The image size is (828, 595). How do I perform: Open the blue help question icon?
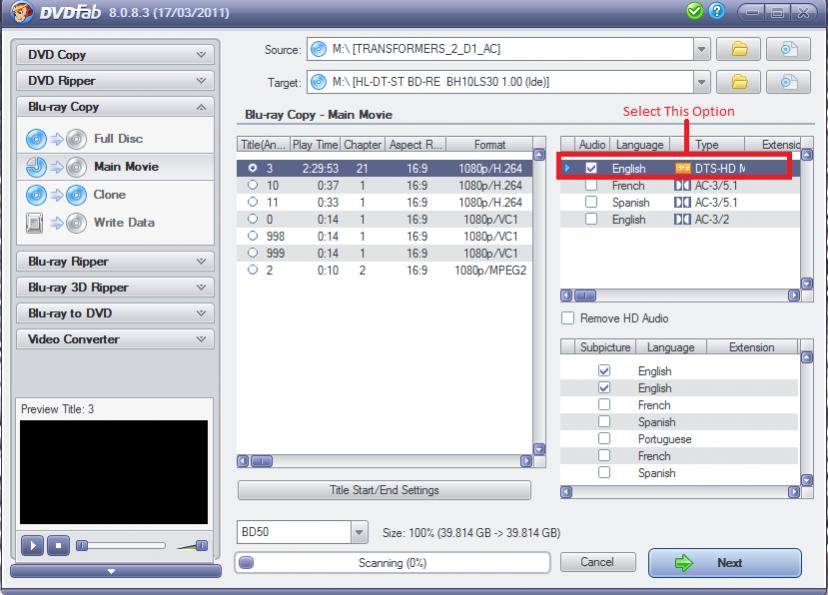(x=717, y=11)
